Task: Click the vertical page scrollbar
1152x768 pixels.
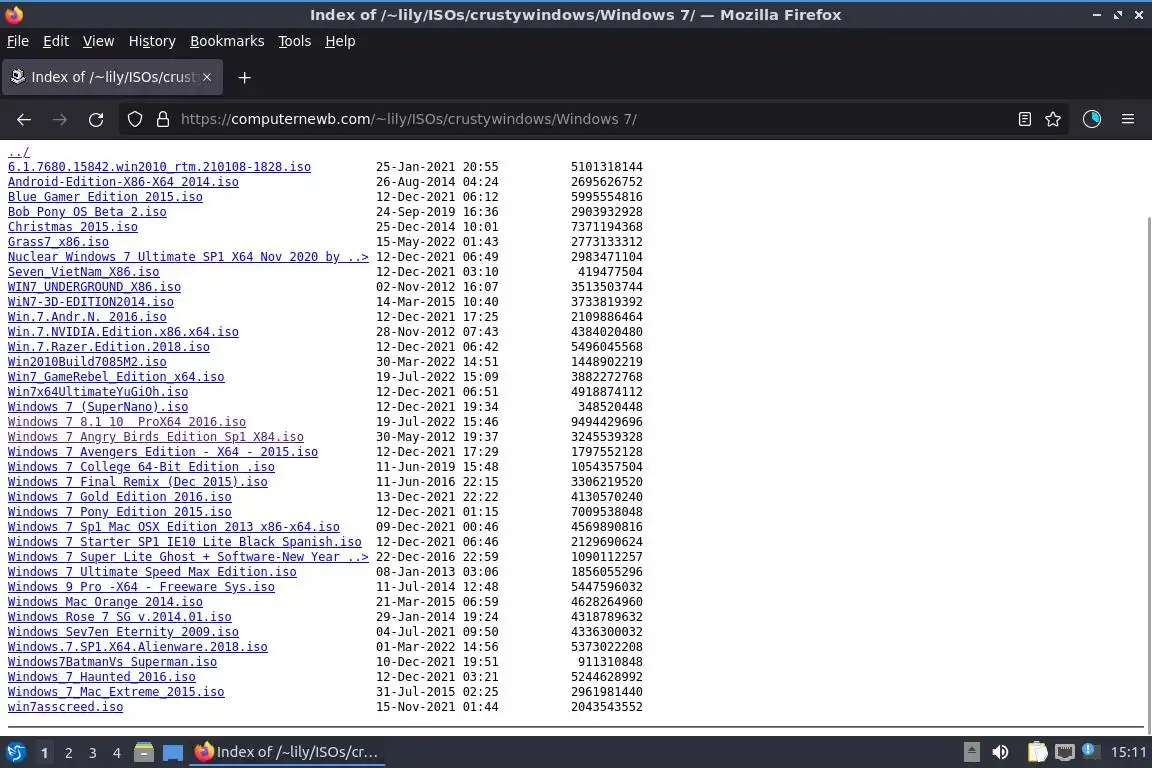Action: pyautogui.click(x=1148, y=474)
